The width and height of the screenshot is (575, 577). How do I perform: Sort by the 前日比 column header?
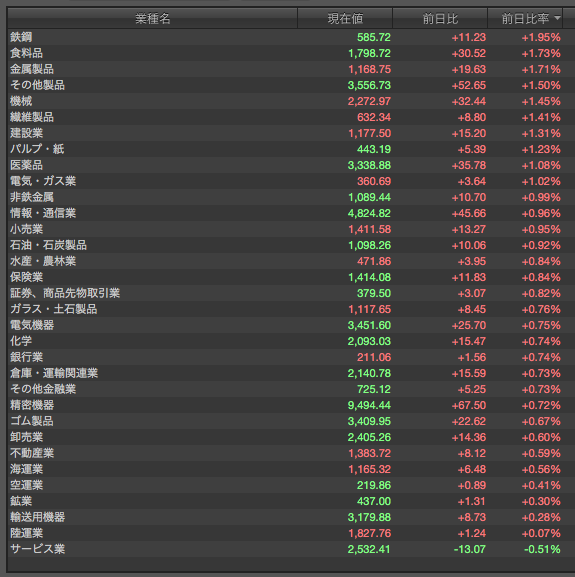pyautogui.click(x=440, y=18)
